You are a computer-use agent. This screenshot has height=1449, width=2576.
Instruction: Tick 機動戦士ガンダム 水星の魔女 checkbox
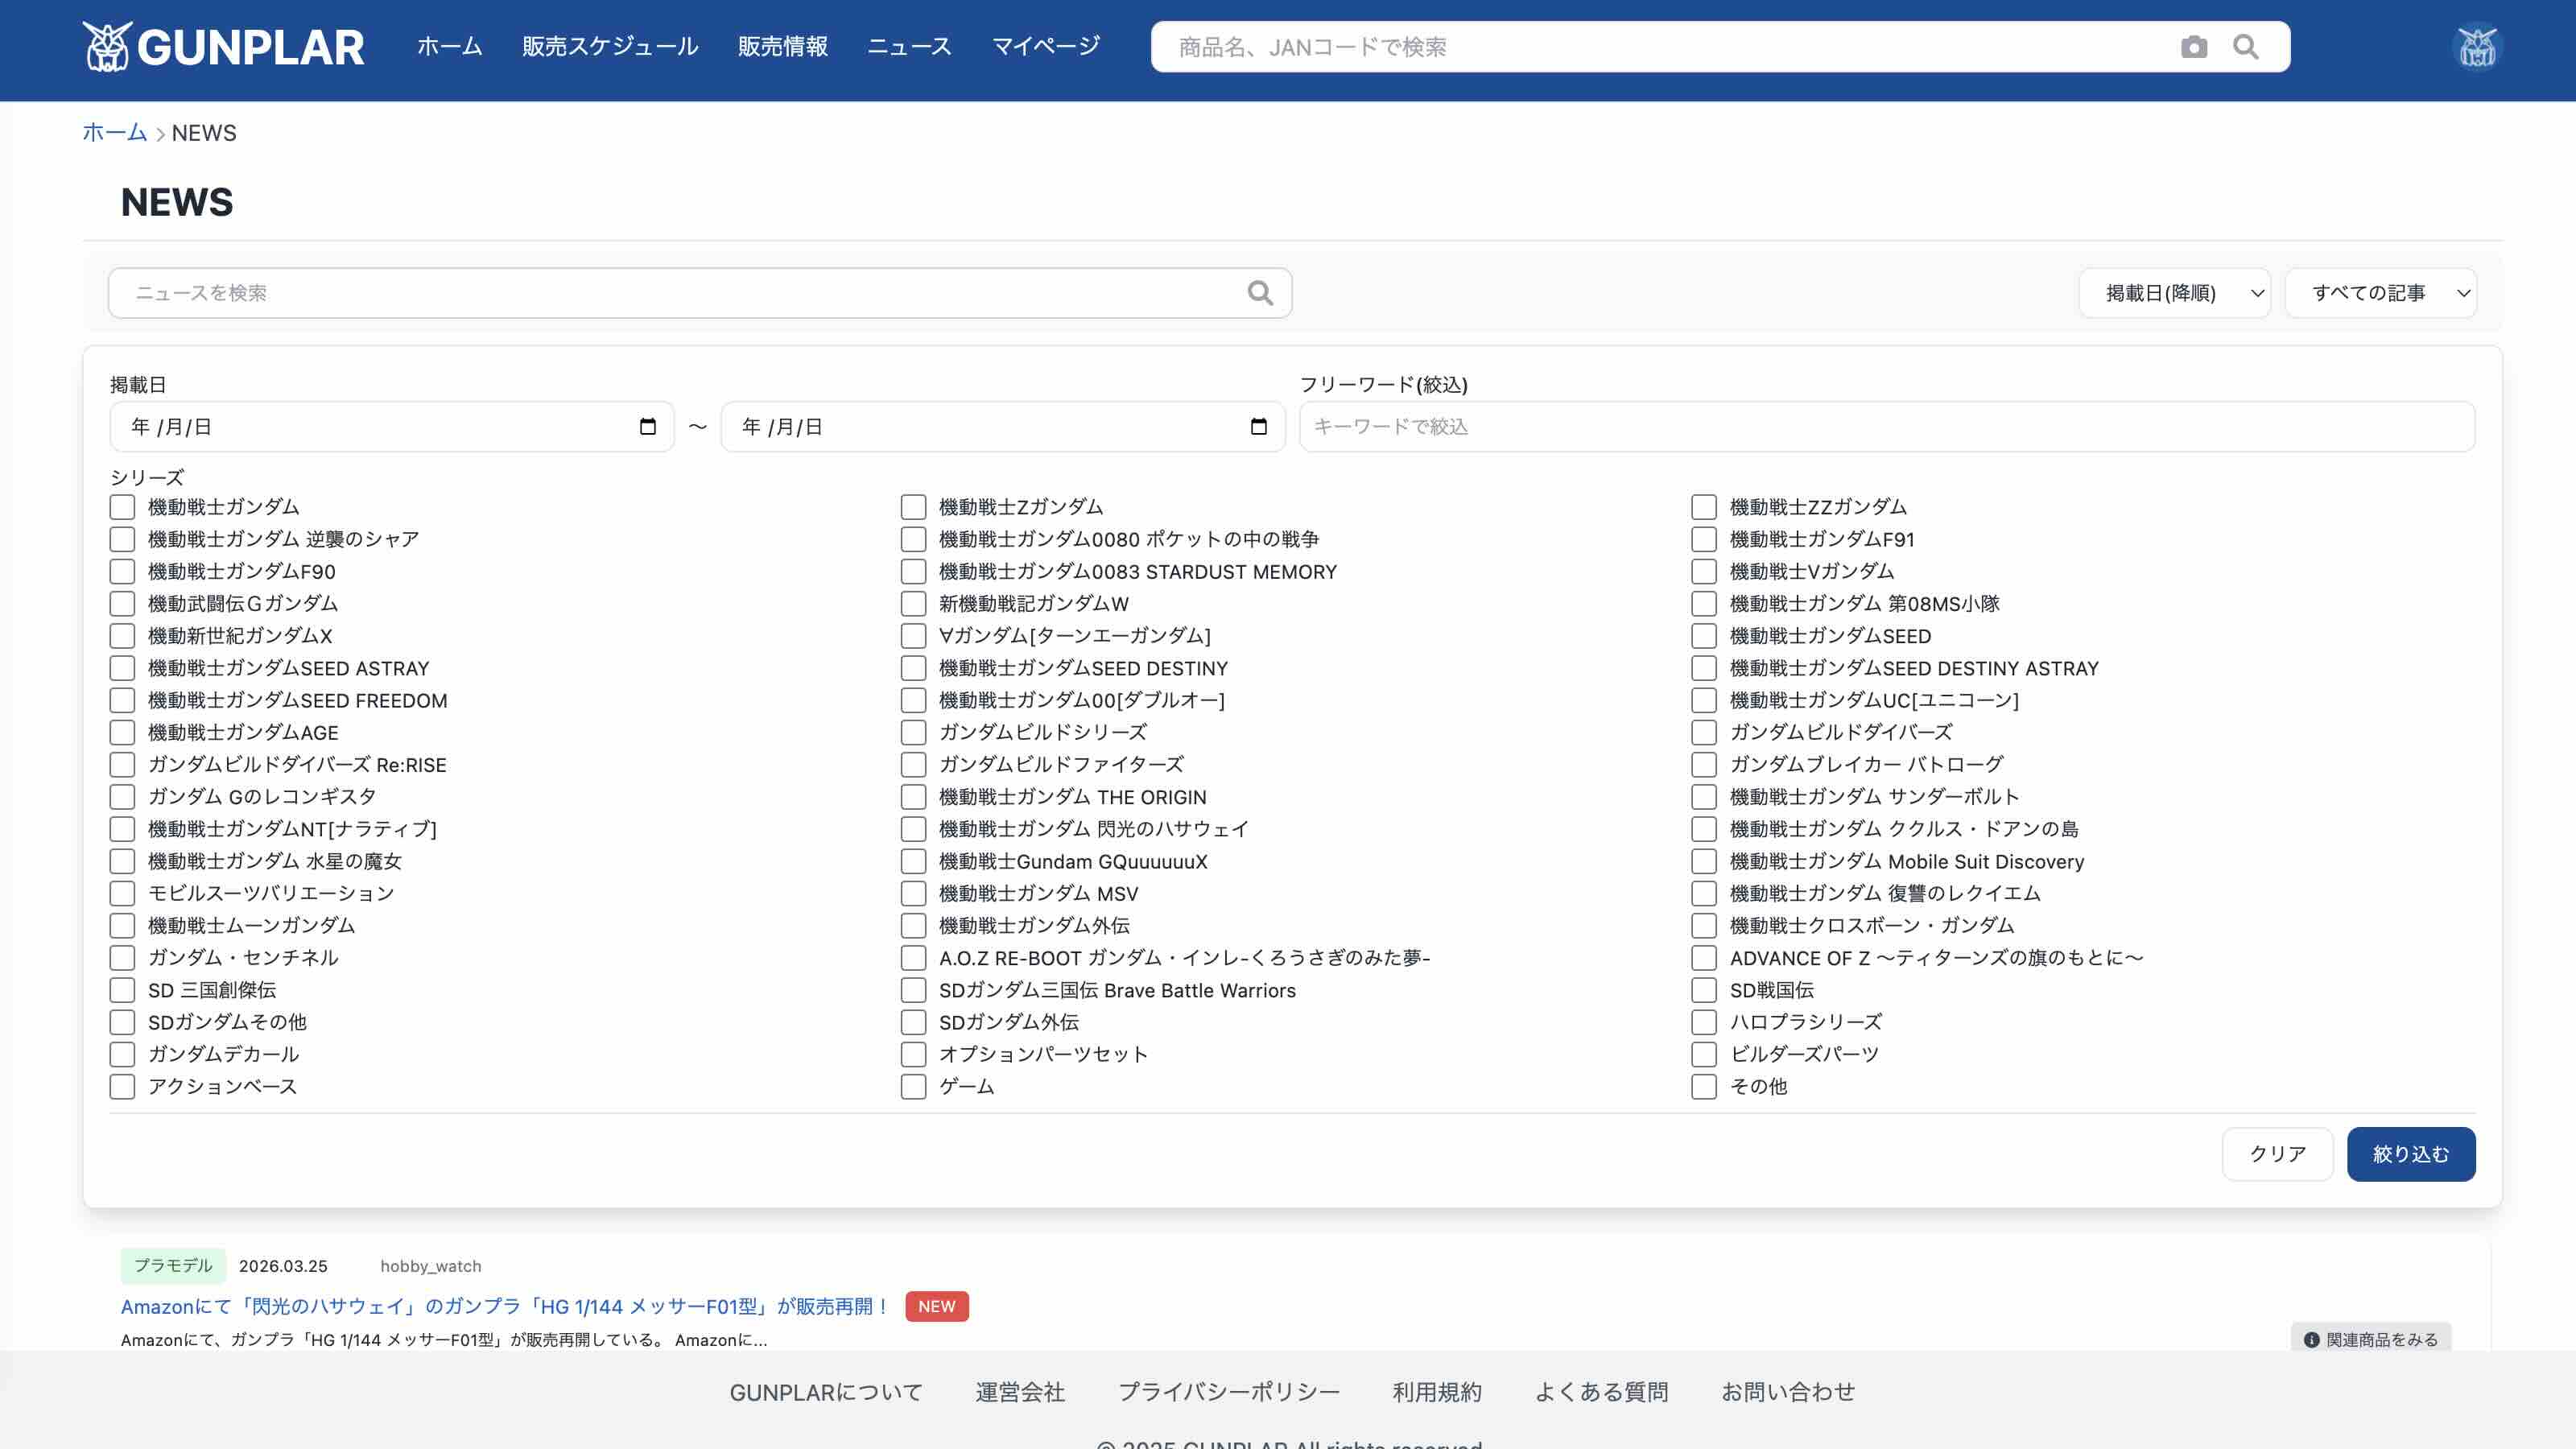point(122,861)
